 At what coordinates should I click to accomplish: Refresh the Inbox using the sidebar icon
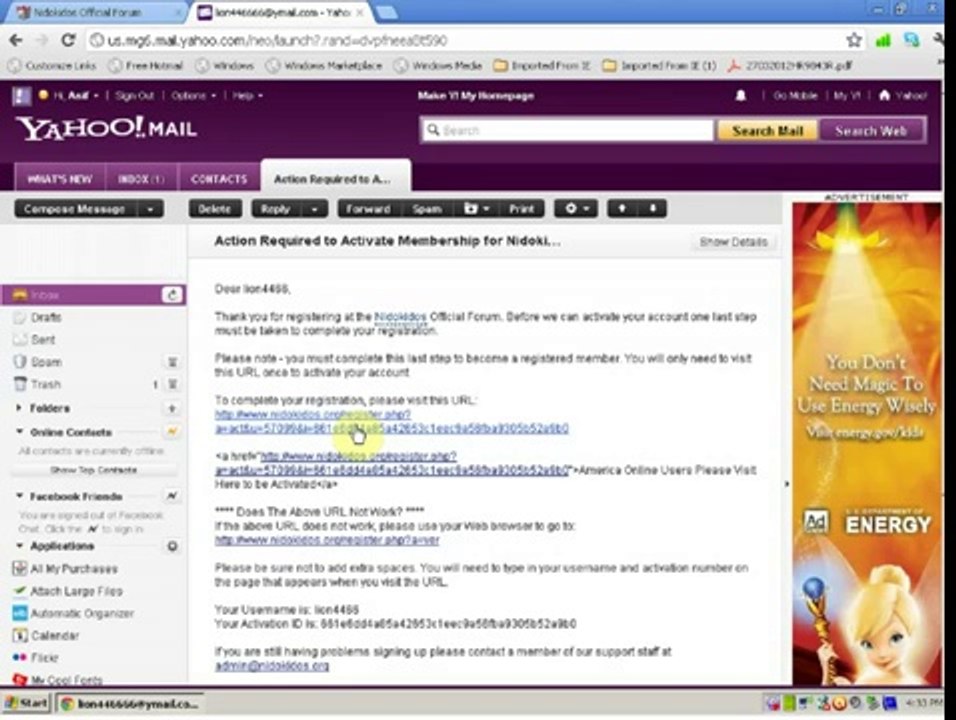[x=172, y=295]
